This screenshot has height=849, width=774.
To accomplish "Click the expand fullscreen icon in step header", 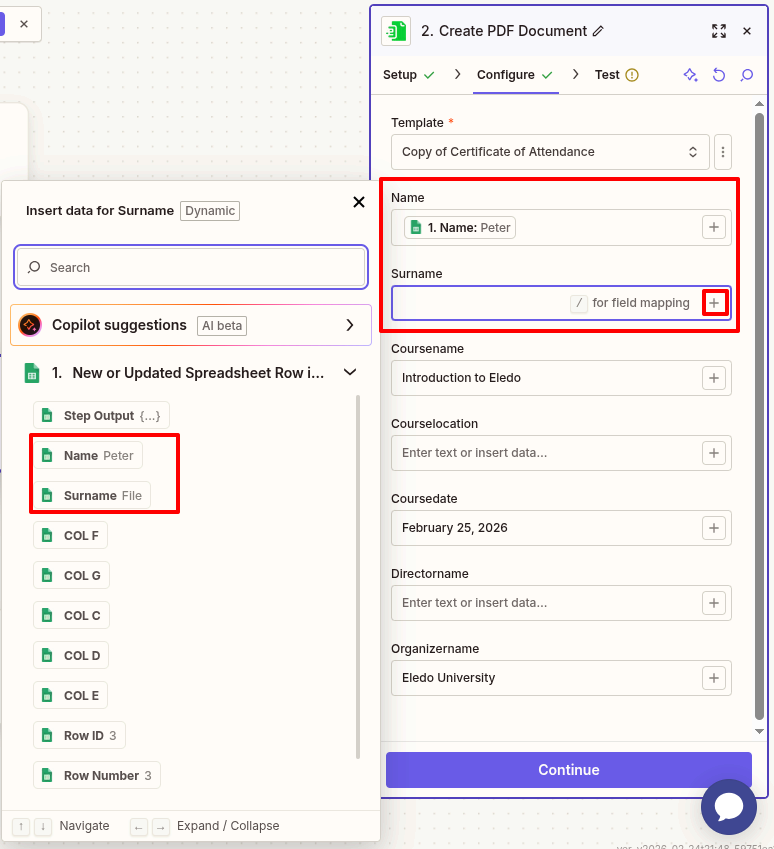I will click(x=719, y=31).
